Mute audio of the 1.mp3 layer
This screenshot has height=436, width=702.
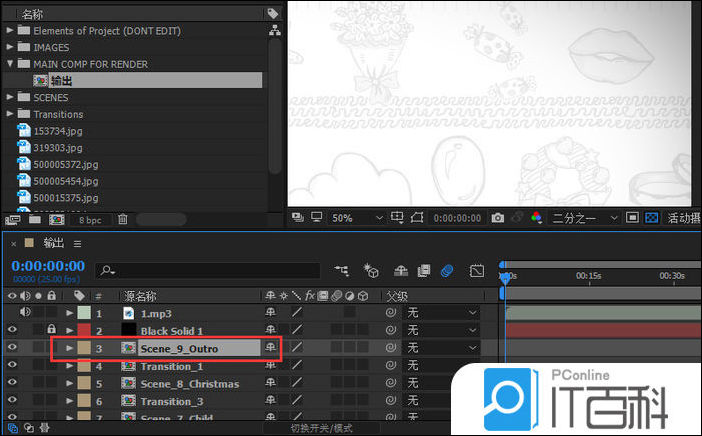[x=25, y=313]
